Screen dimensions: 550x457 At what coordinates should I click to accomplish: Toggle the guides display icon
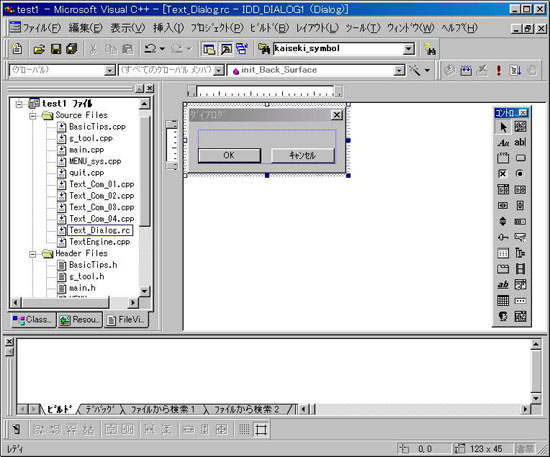(x=261, y=429)
